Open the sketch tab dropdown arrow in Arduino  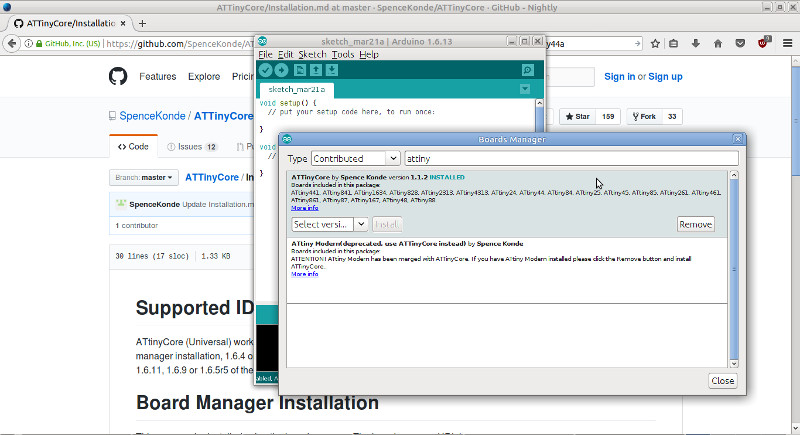pos(524,89)
